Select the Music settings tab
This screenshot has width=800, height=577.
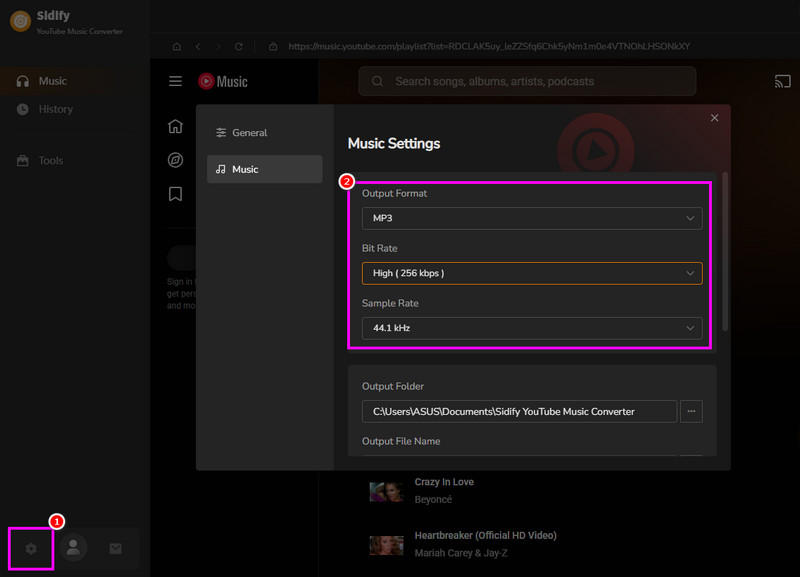tap(264, 169)
